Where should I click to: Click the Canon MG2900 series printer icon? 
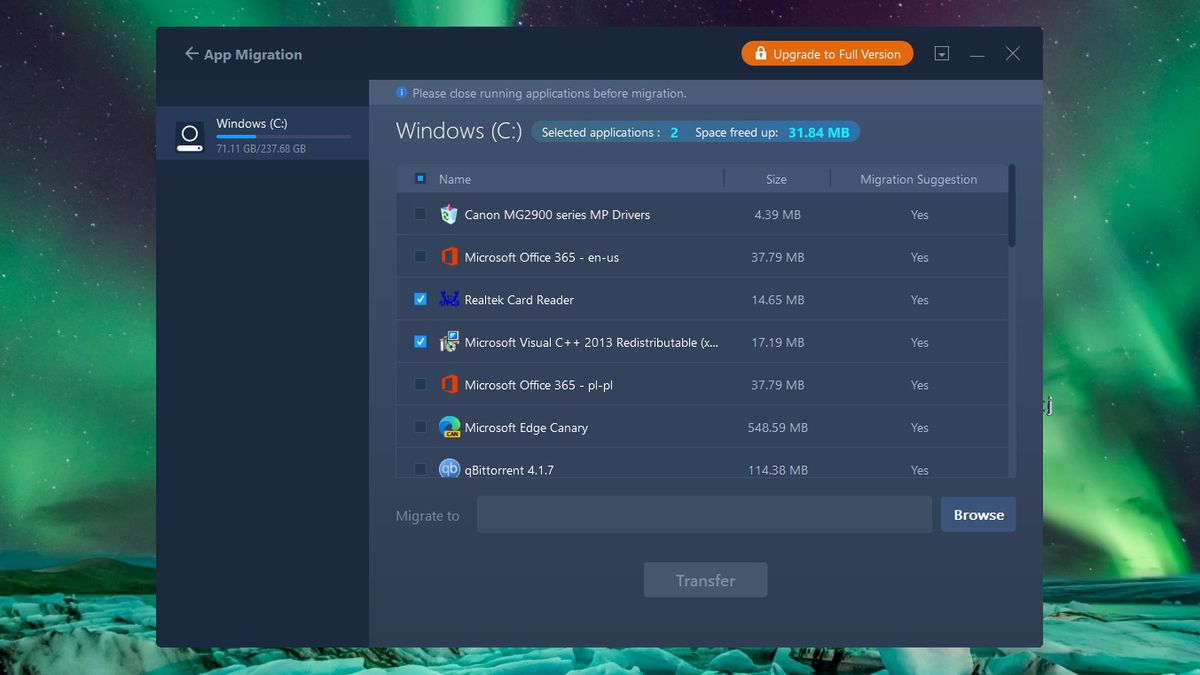(x=450, y=214)
